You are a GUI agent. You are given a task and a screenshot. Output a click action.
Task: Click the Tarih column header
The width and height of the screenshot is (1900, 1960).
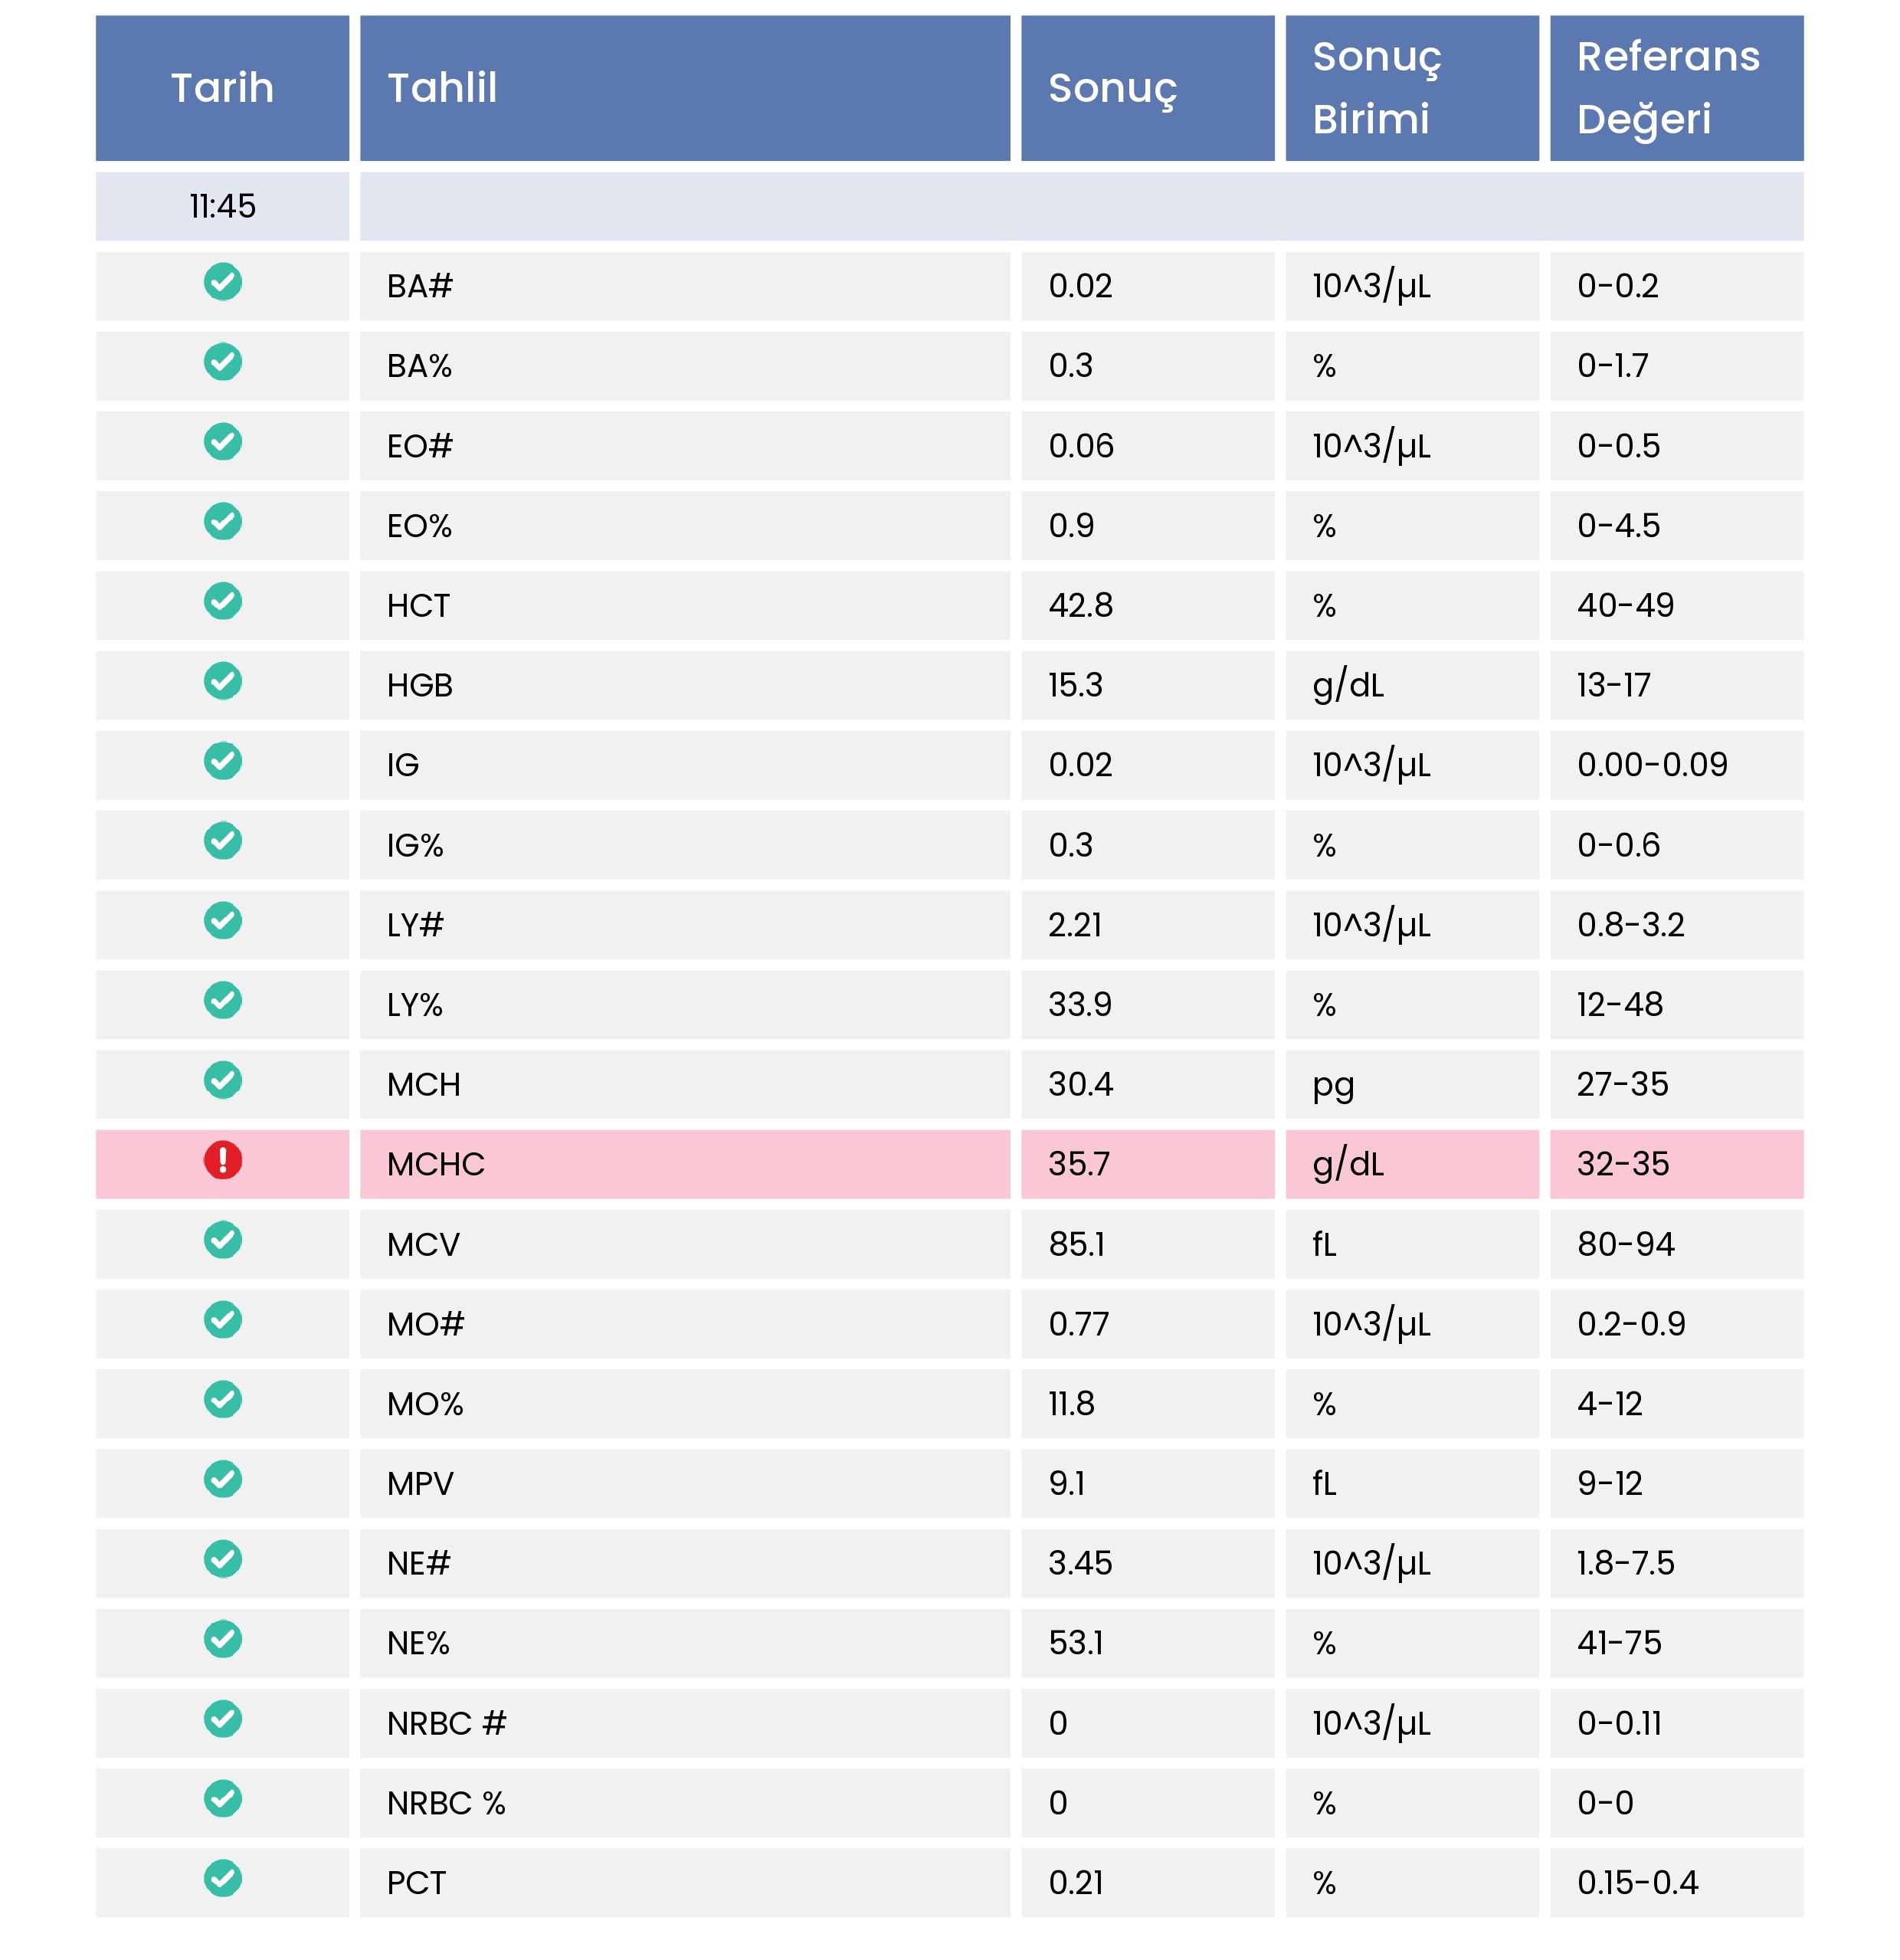point(222,88)
